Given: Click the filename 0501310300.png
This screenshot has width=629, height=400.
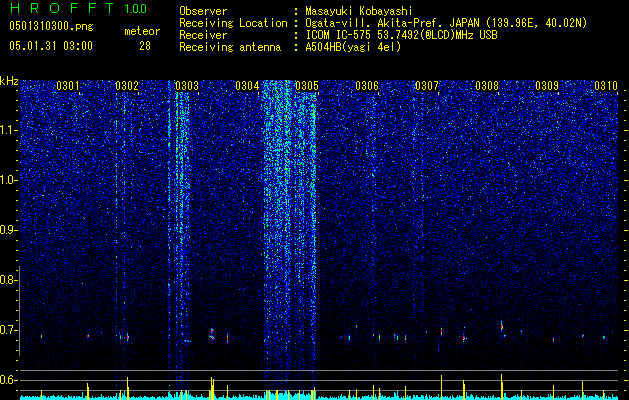Looking at the screenshot, I should 51,26.
